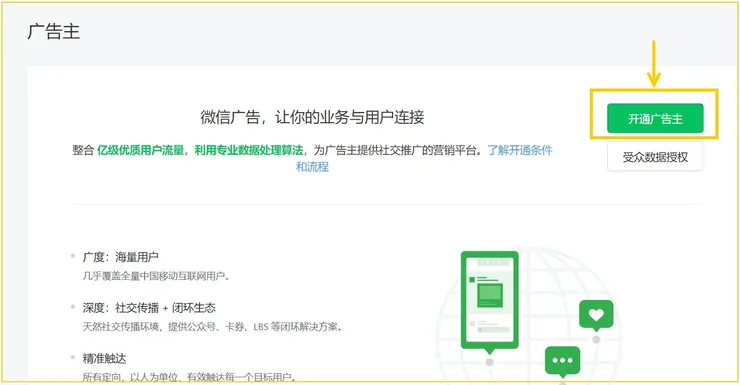Image resolution: width=740 pixels, height=385 pixels.
Task: Click description 天然社交传播环境，提供公众号、卡券
Action: coord(165,326)
